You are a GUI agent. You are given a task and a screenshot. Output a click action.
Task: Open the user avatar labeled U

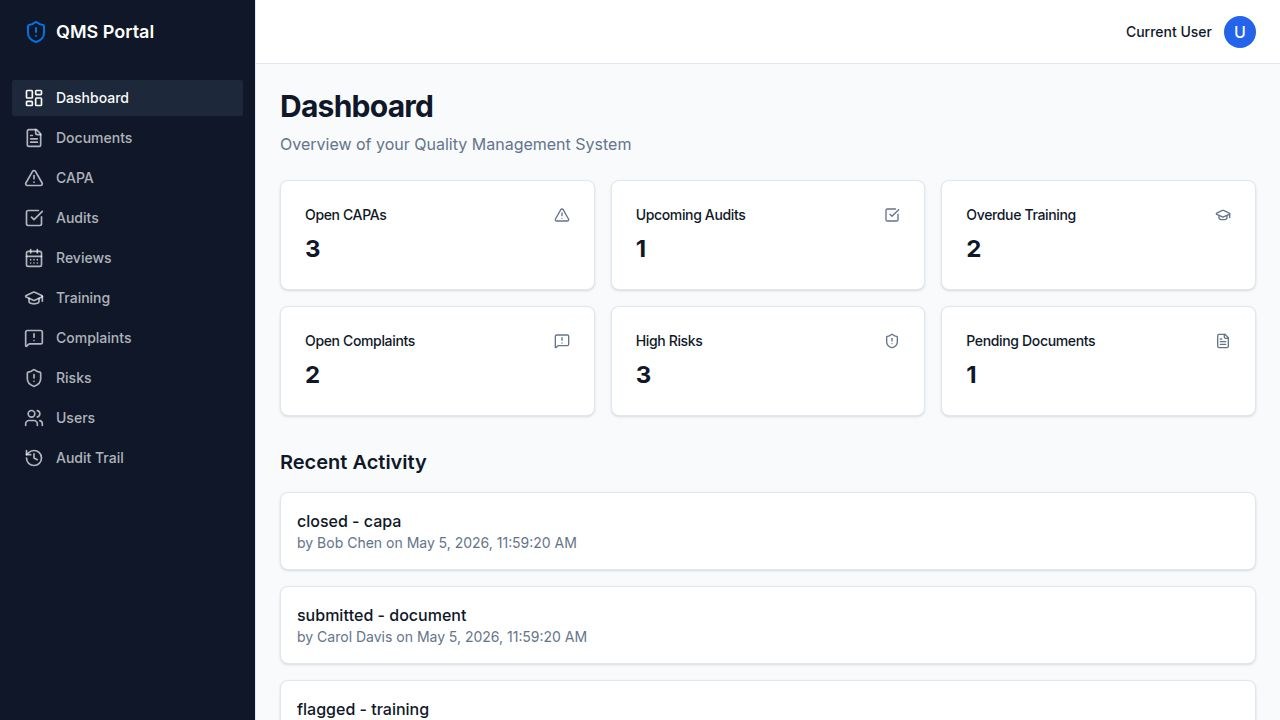1240,32
